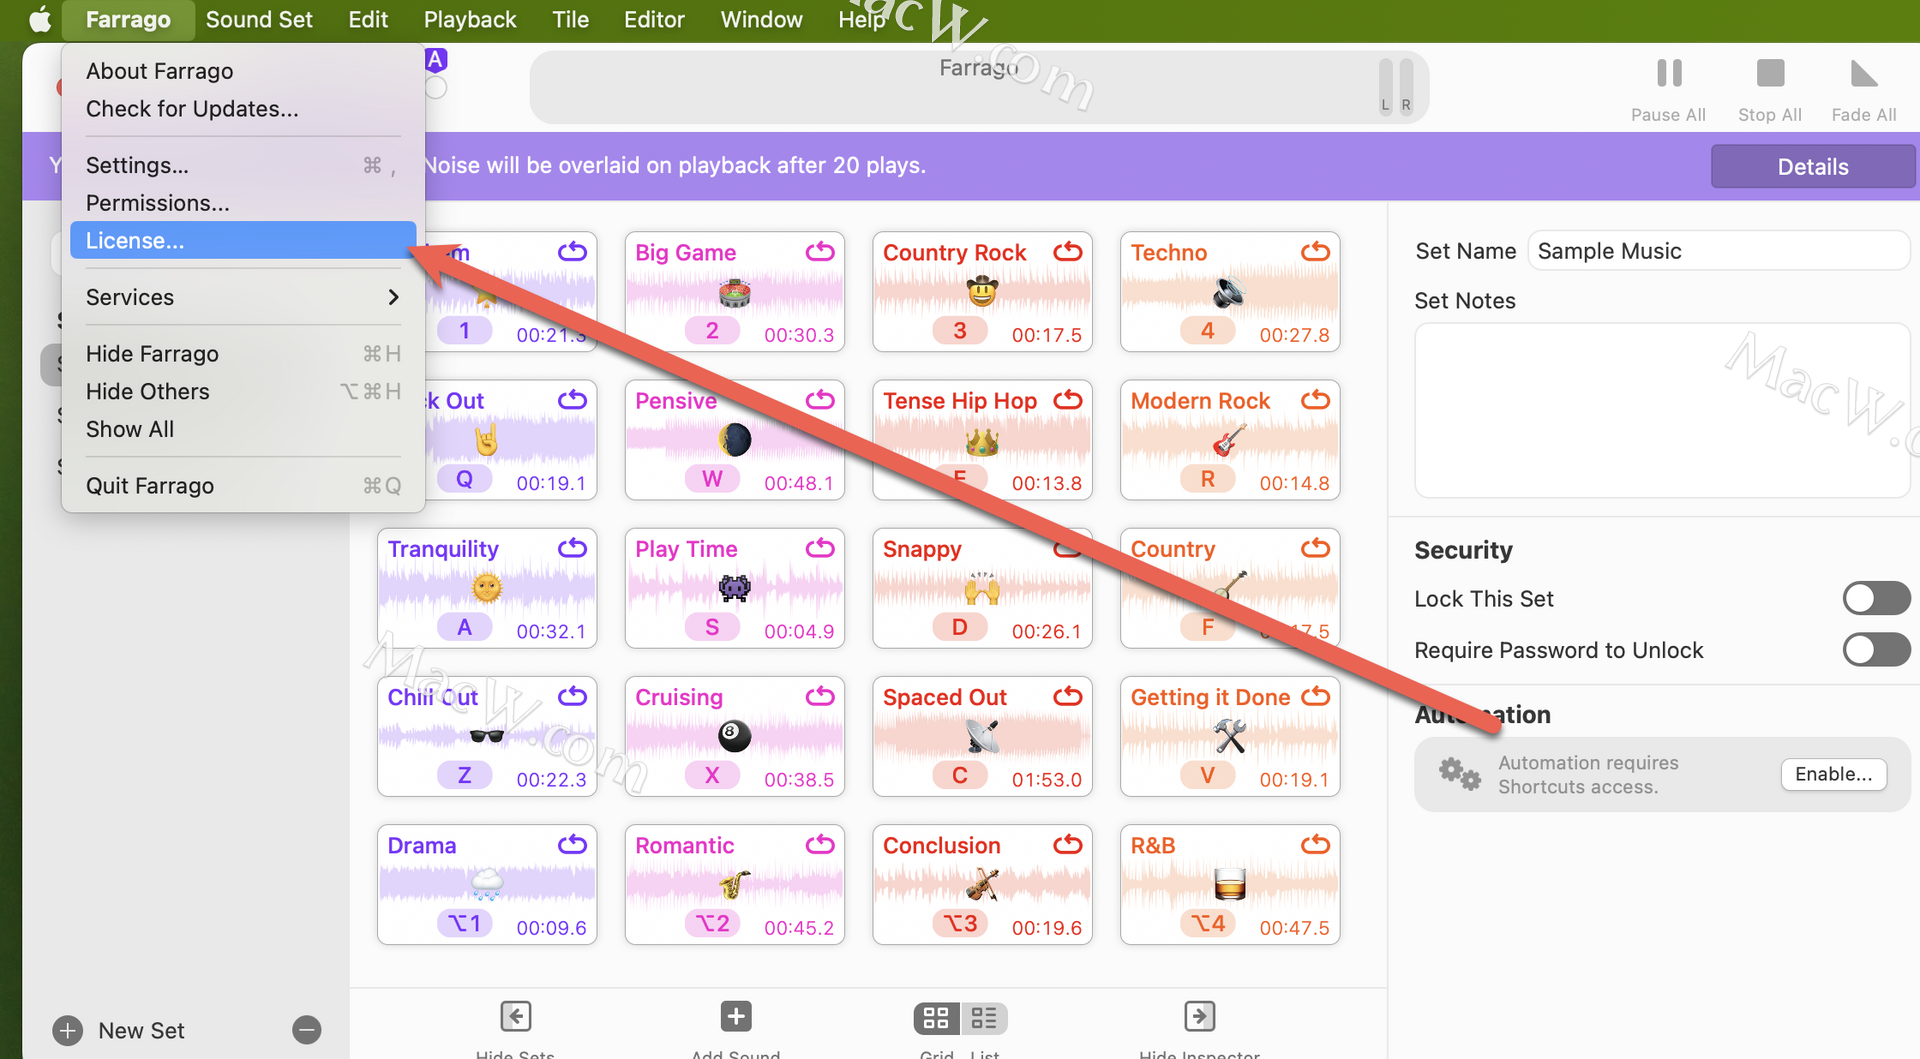This screenshot has width=1920, height=1059.
Task: Click the Enable... automation button
Action: pos(1833,774)
